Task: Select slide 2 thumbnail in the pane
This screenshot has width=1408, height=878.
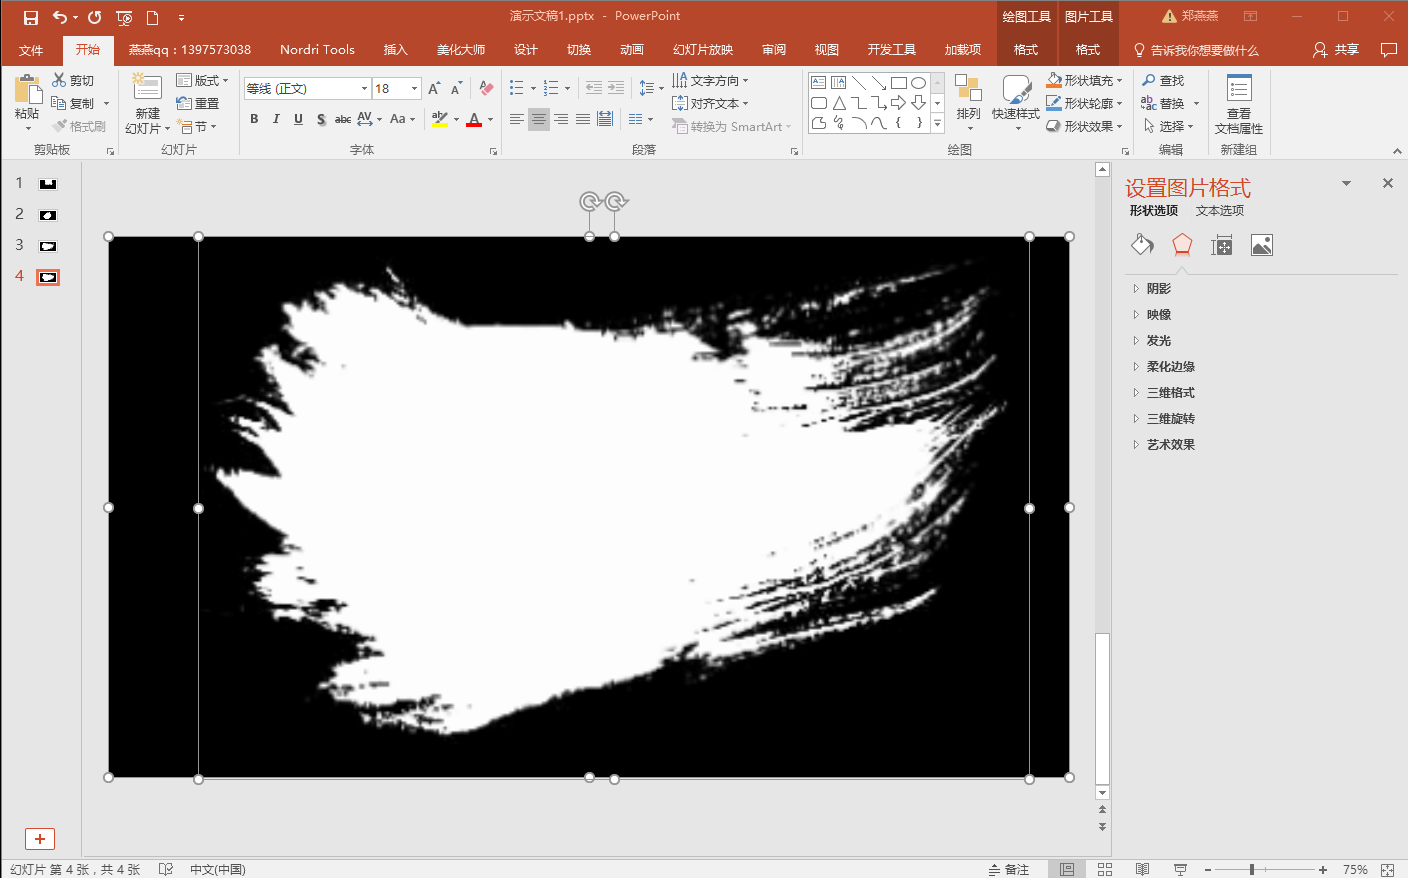Action: pos(48,214)
